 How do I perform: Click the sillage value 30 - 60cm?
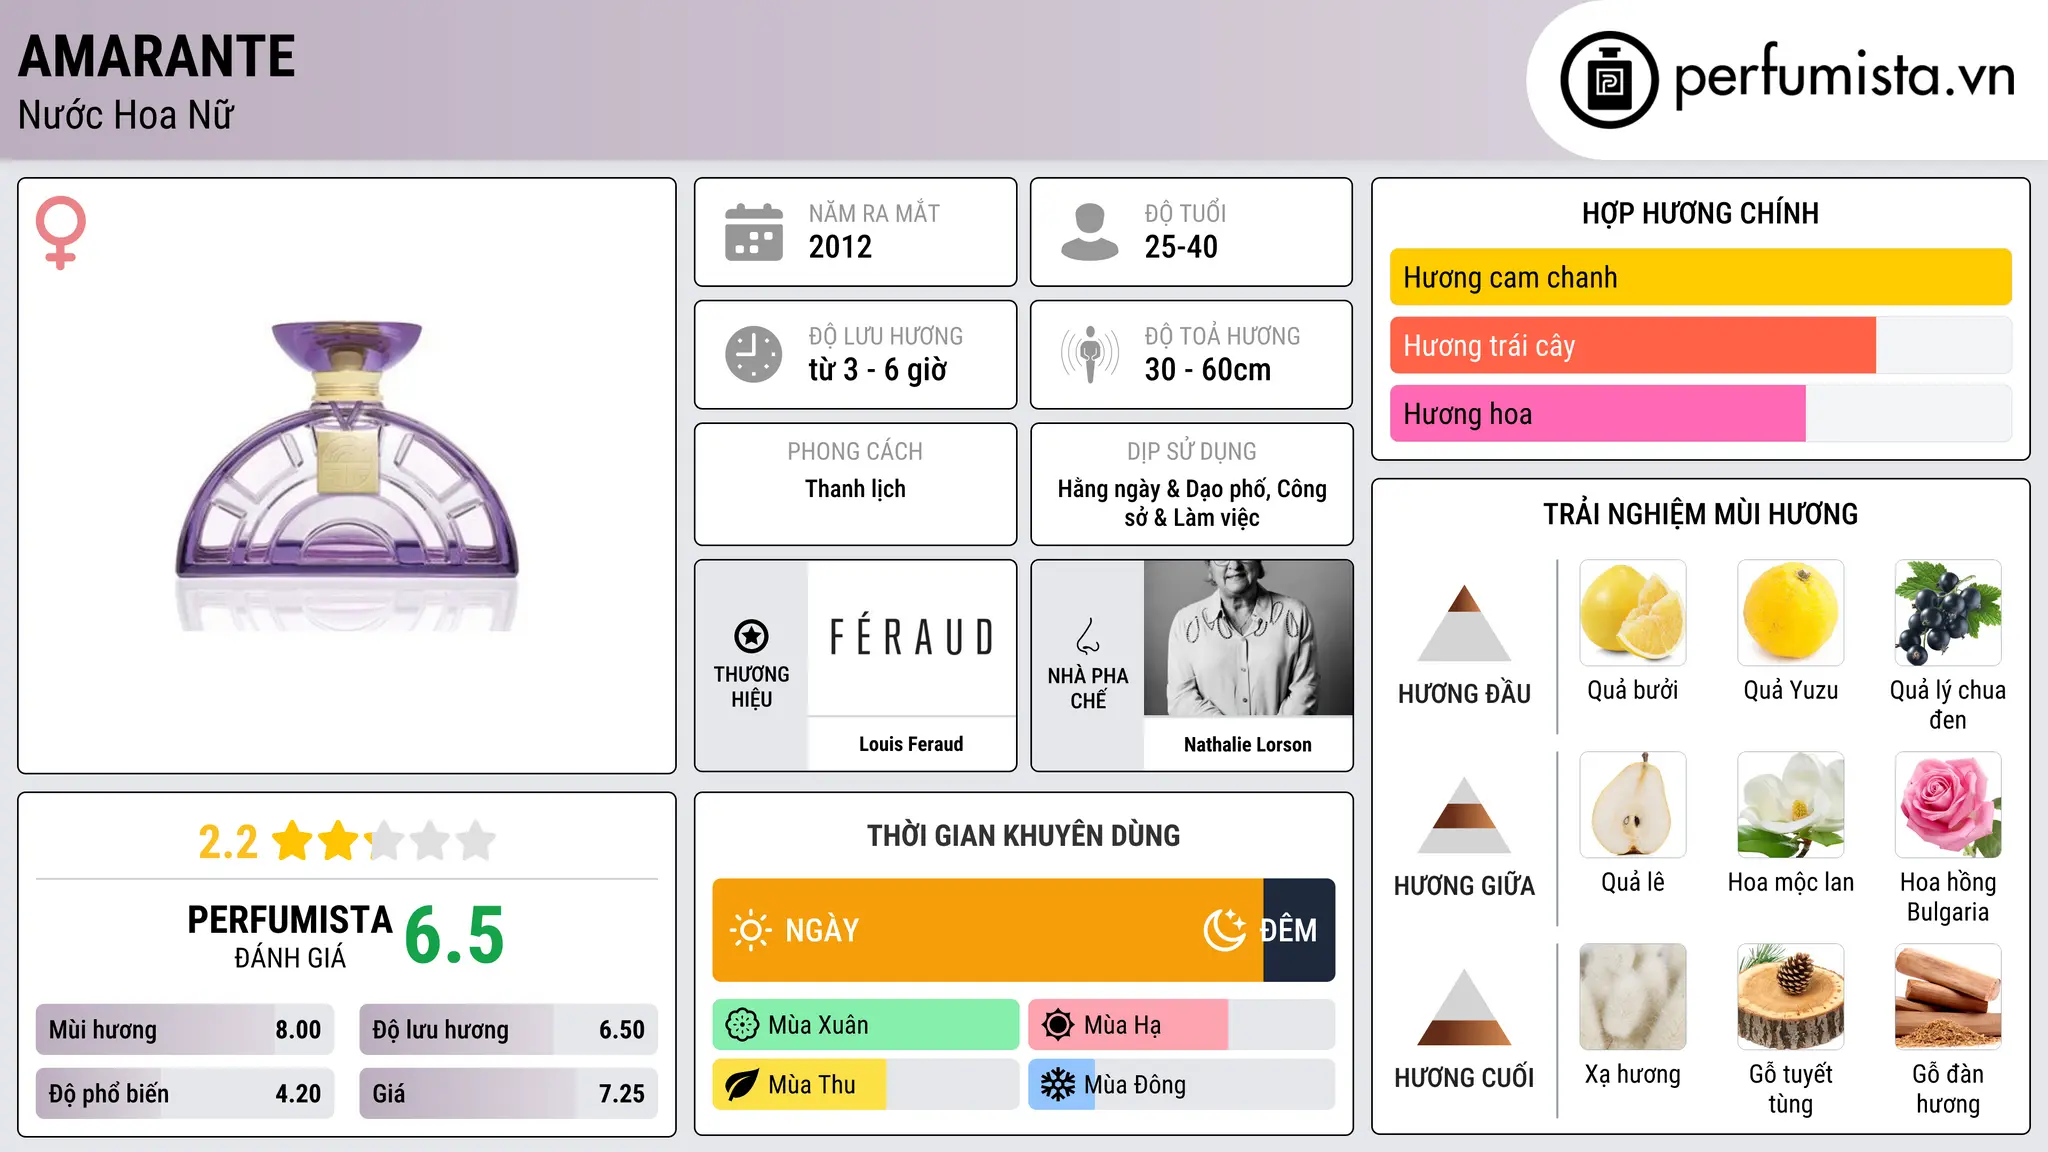(1208, 370)
